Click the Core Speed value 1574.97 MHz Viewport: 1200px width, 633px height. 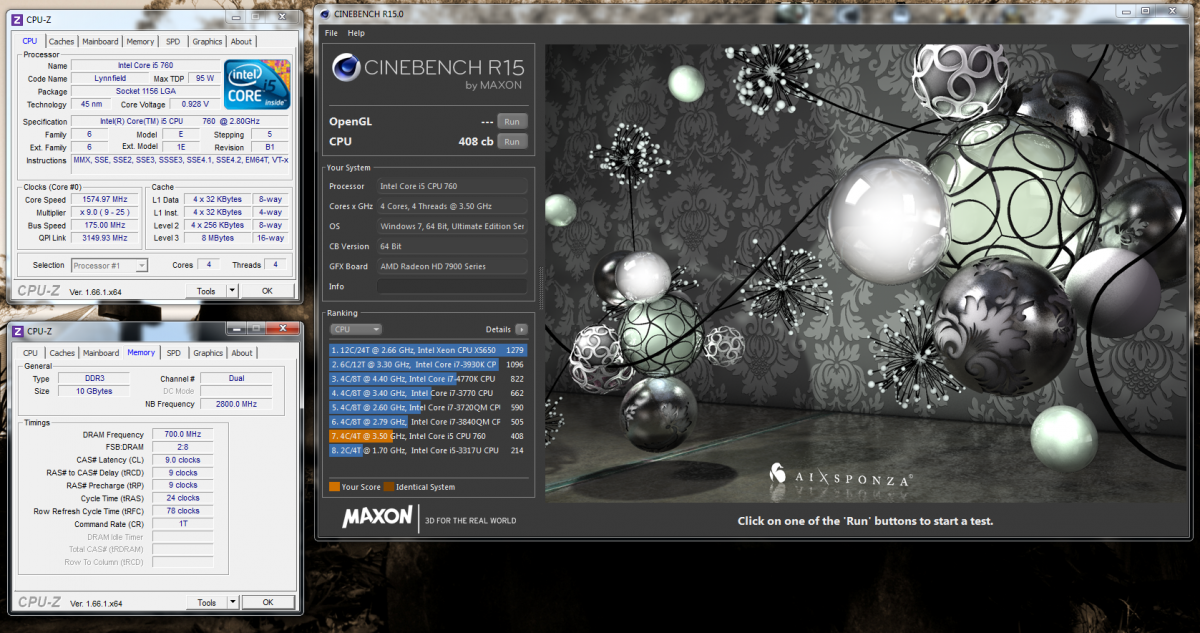(103, 200)
